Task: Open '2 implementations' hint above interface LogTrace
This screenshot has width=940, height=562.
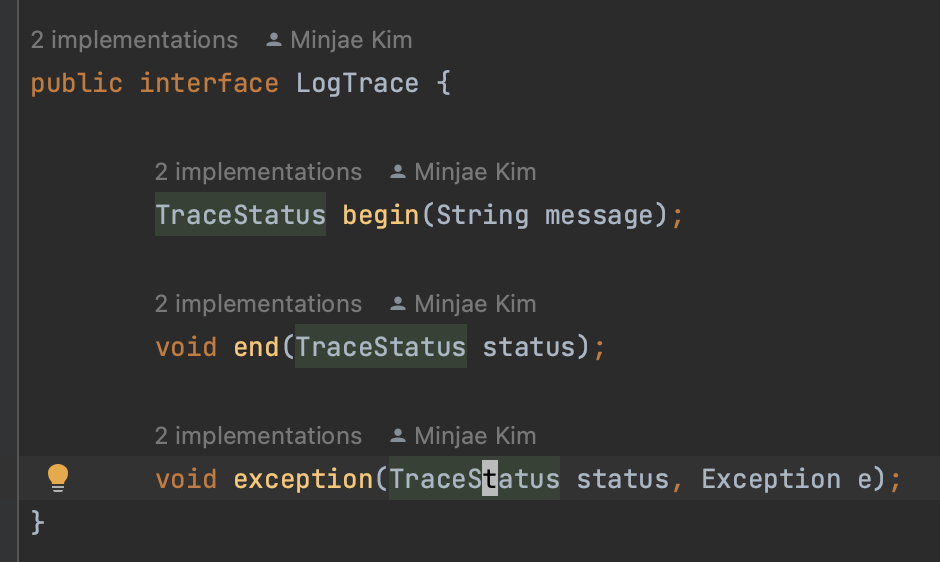Action: 134,40
